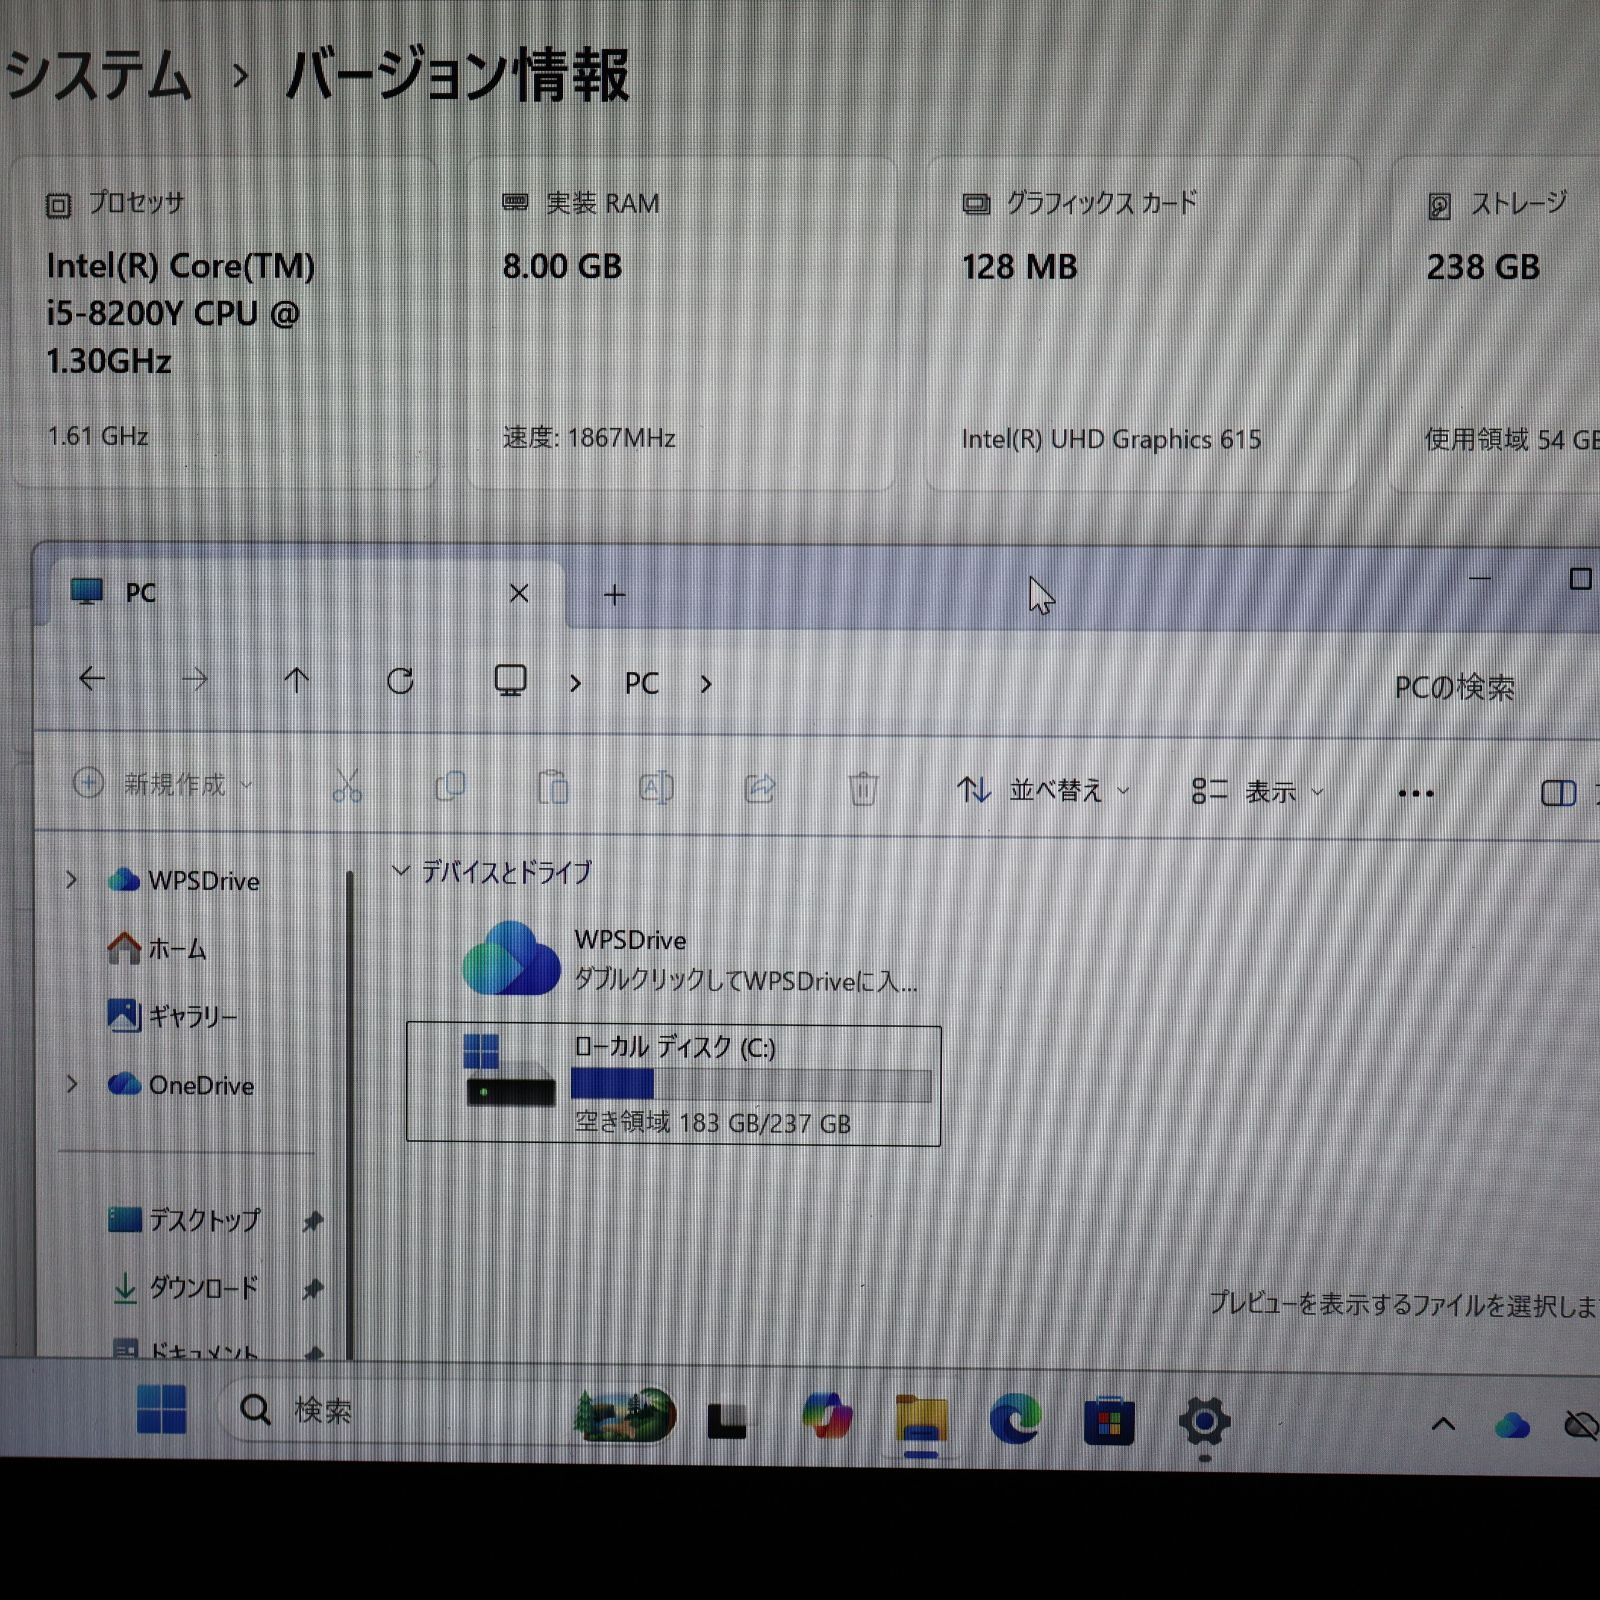1600x1600 pixels.
Task: Minimize the File Explorer window
Action: (x=1480, y=578)
